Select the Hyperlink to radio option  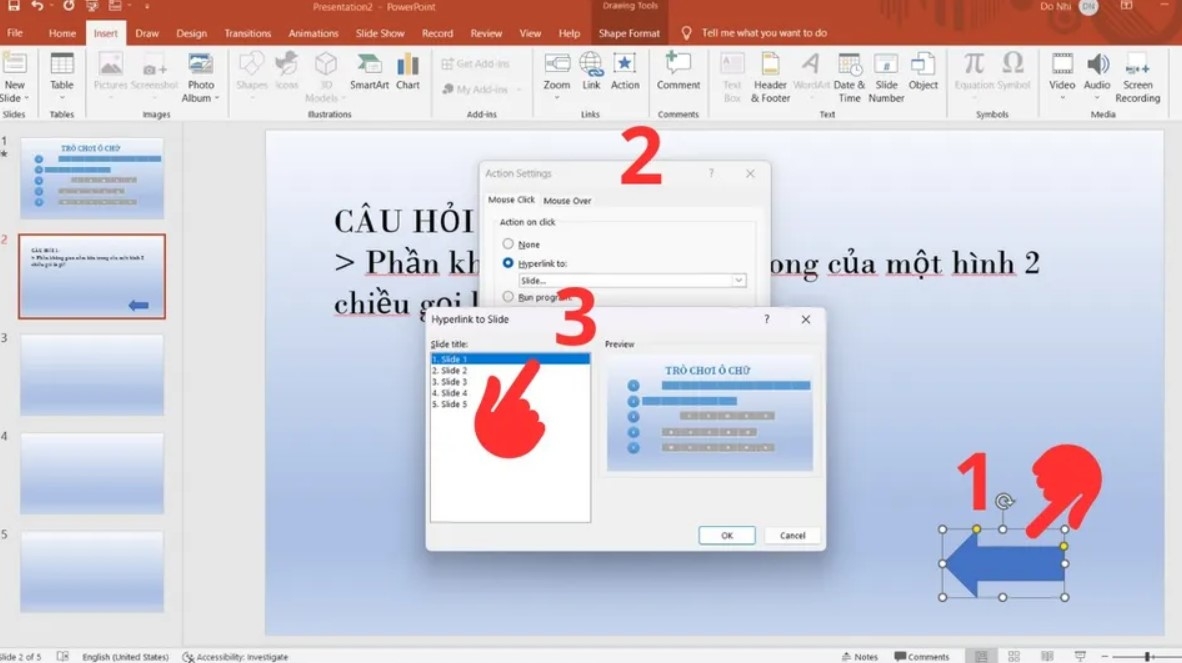[508, 263]
